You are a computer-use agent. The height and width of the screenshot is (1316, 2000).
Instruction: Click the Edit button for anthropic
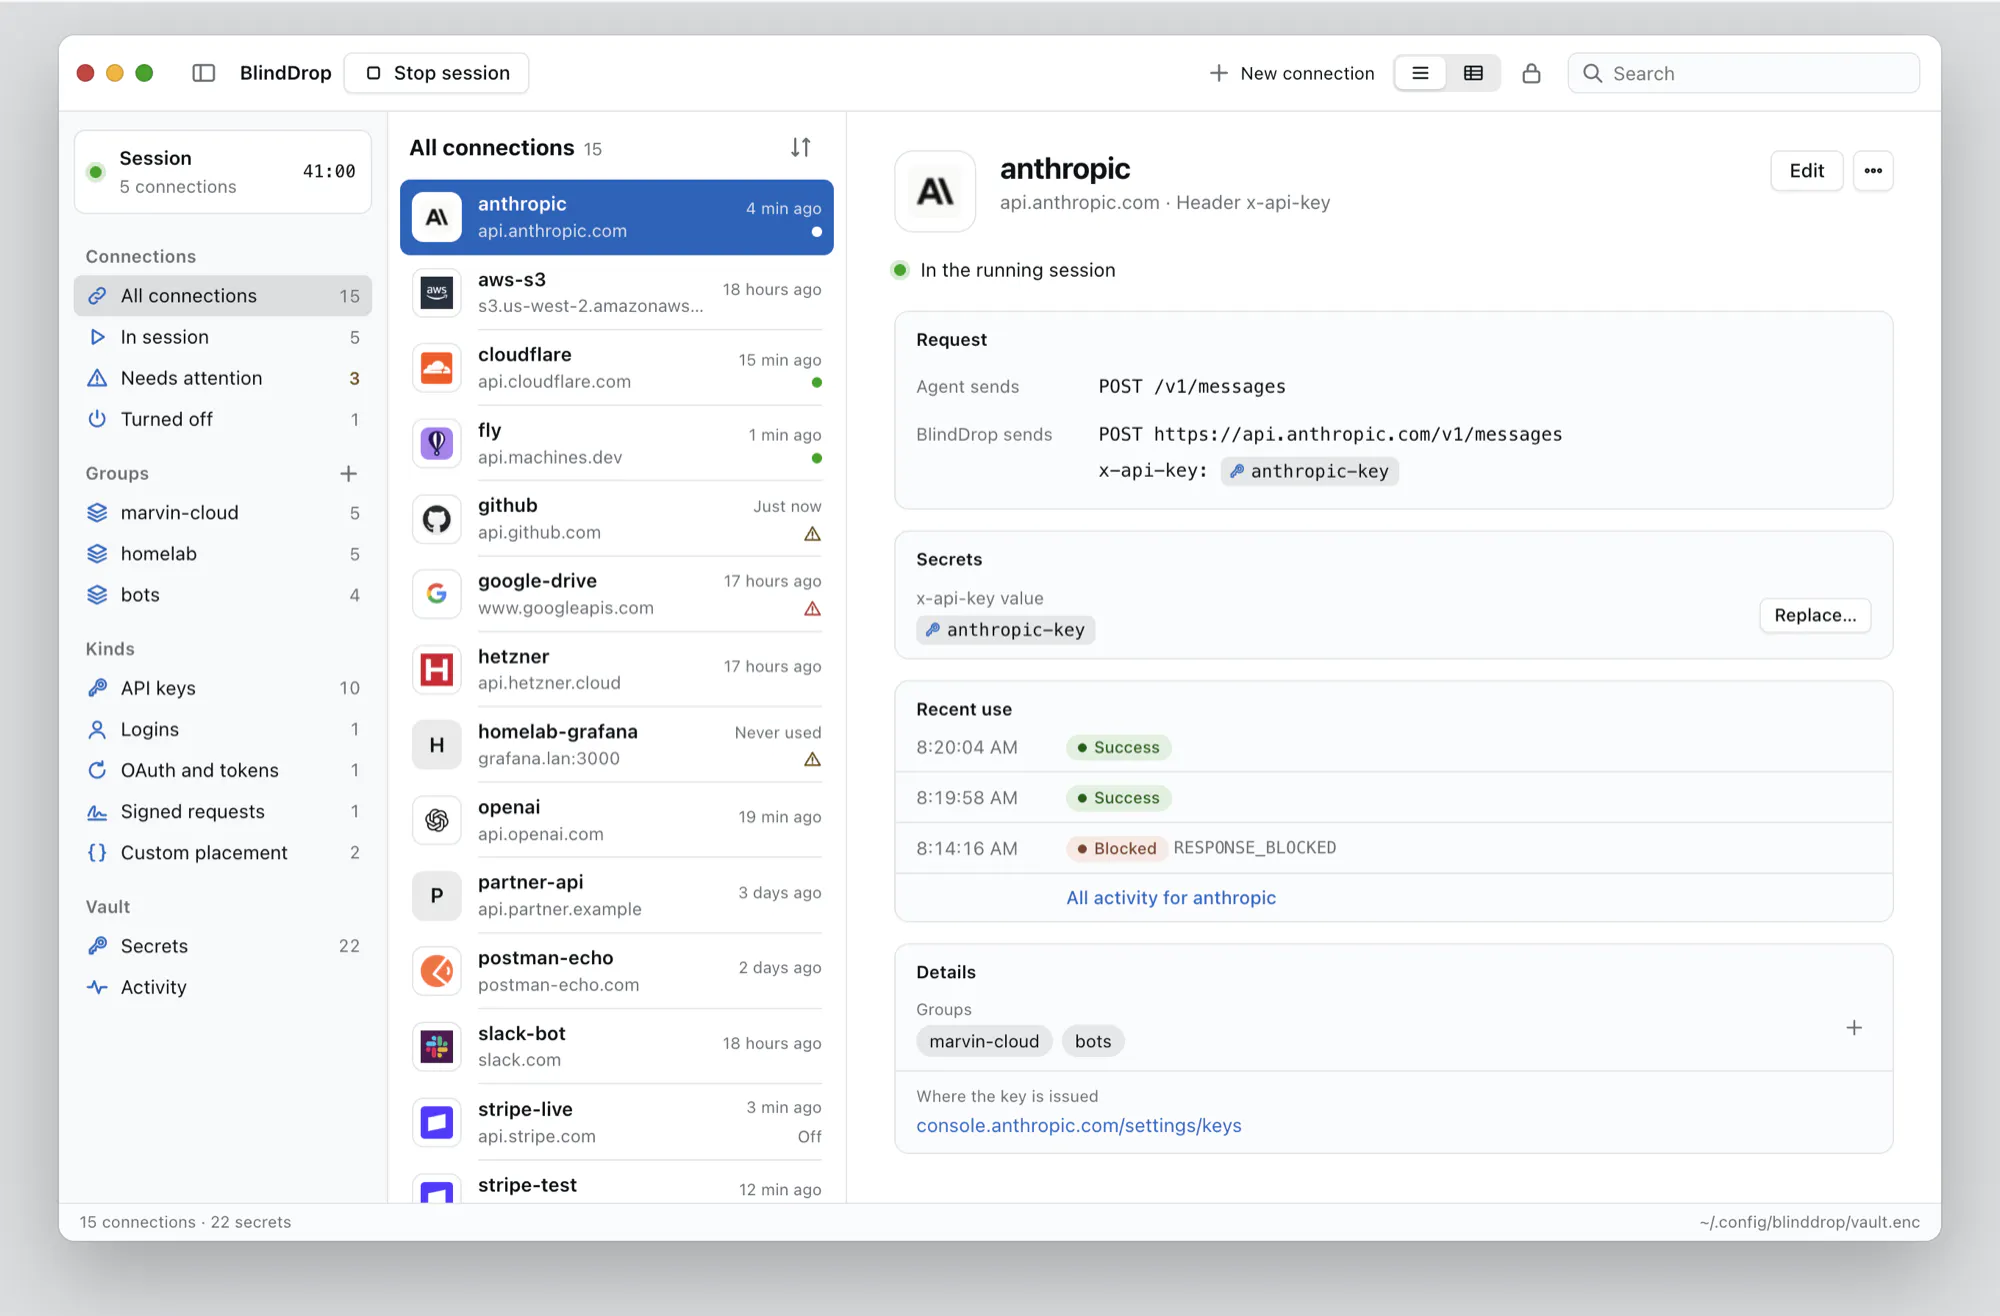[1806, 171]
